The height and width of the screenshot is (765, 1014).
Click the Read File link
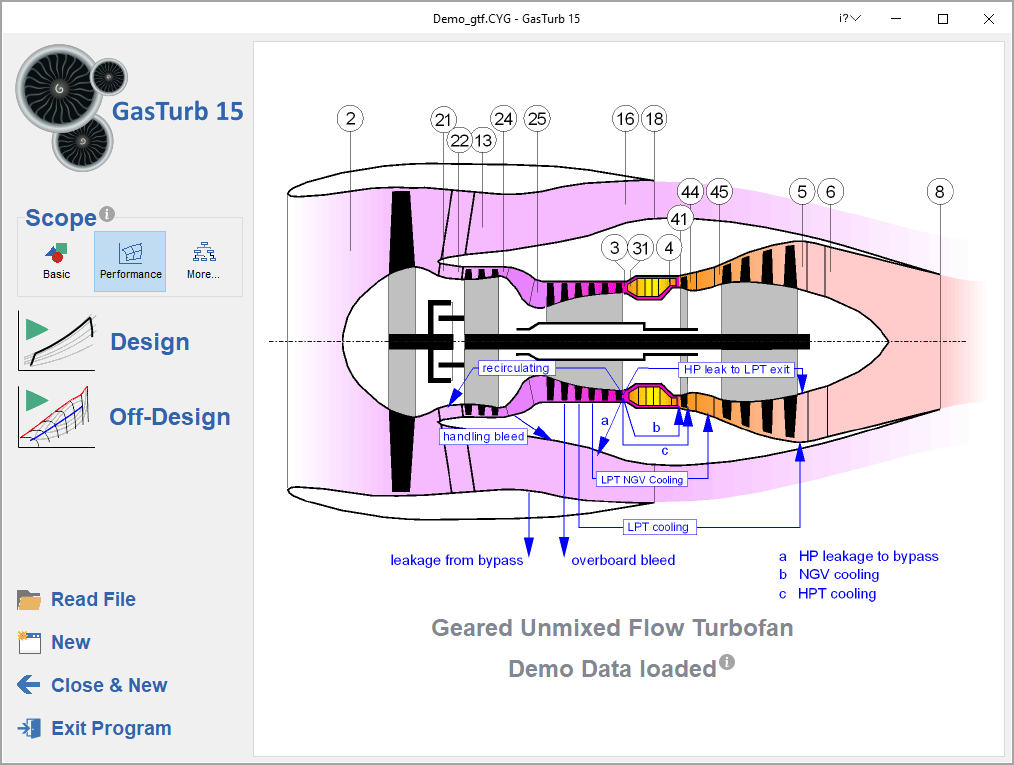click(93, 600)
